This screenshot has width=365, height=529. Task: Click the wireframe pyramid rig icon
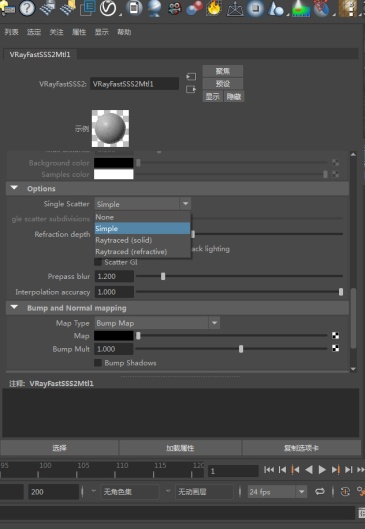click(235, 9)
